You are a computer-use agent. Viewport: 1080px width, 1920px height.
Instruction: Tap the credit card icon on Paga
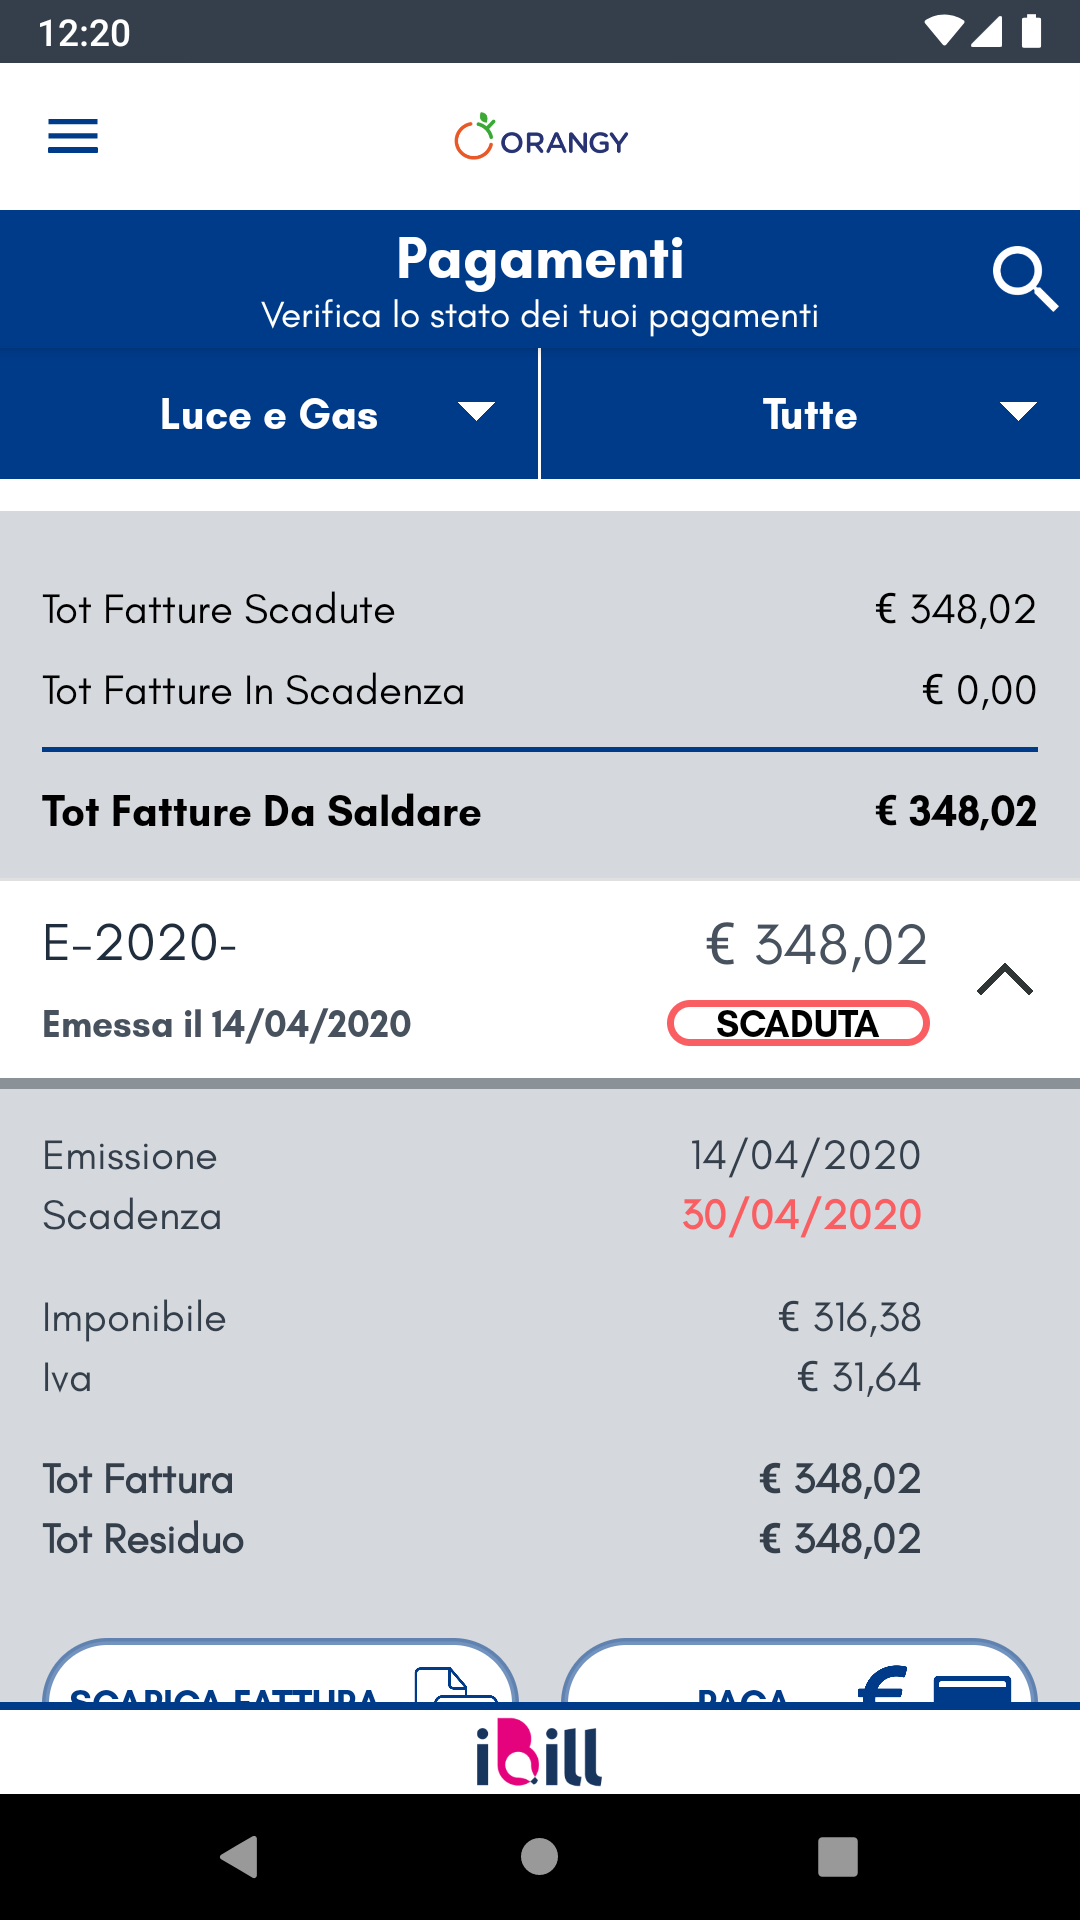coord(971,1688)
